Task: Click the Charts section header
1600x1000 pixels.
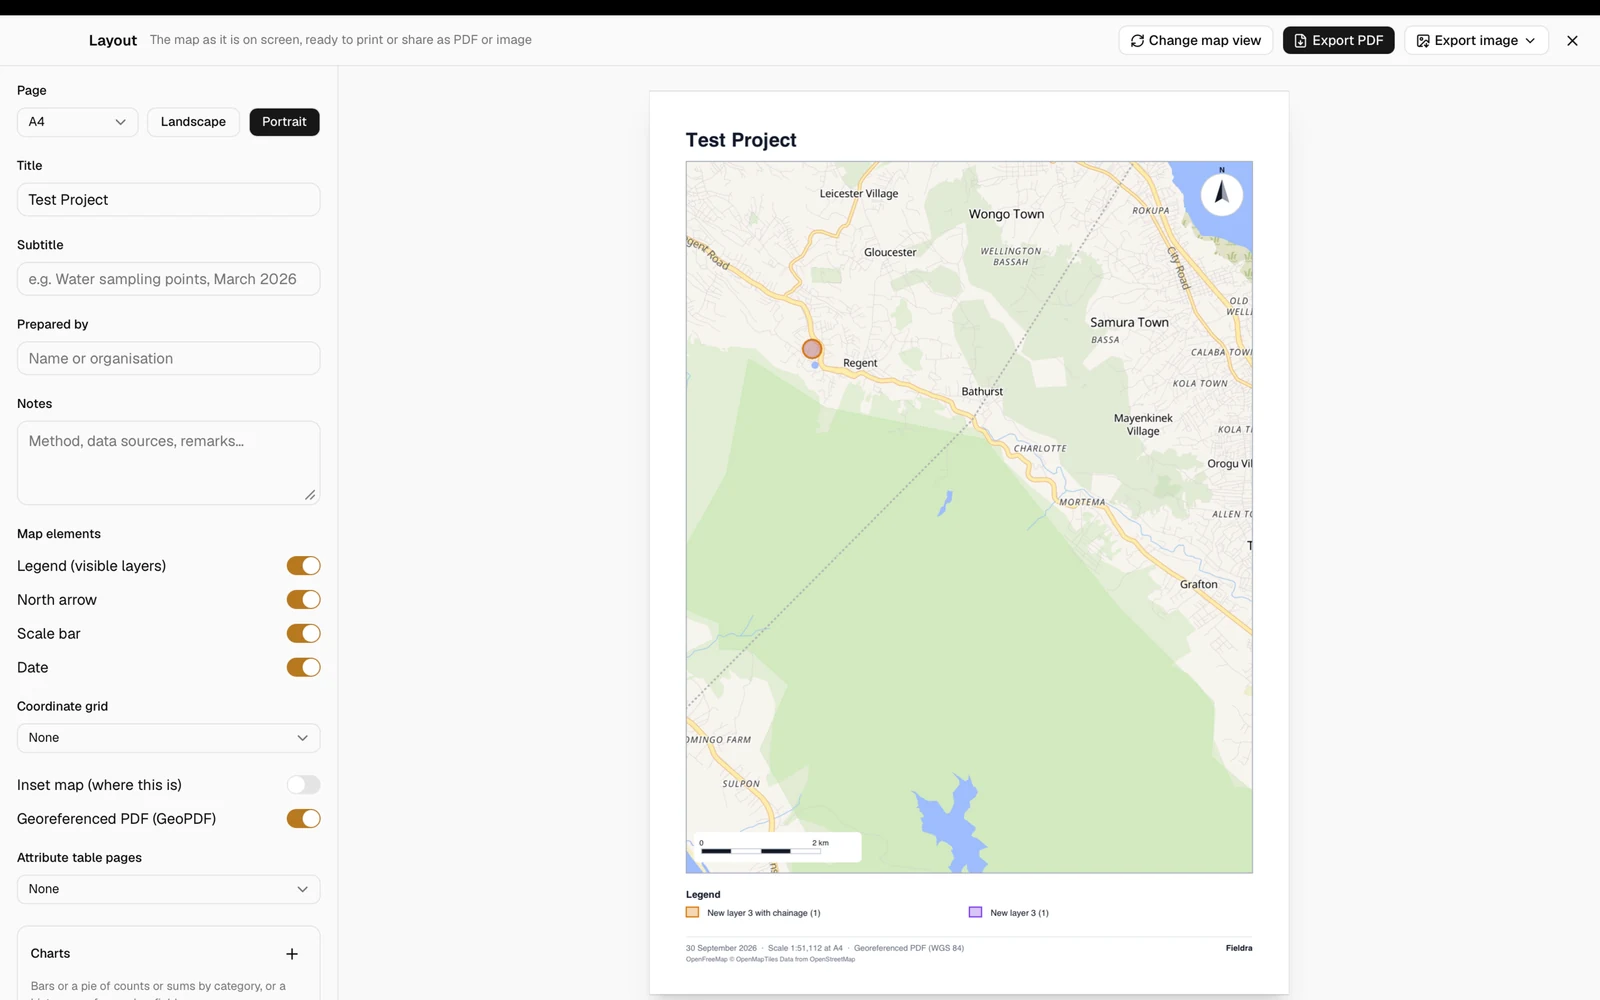Action: click(50, 954)
